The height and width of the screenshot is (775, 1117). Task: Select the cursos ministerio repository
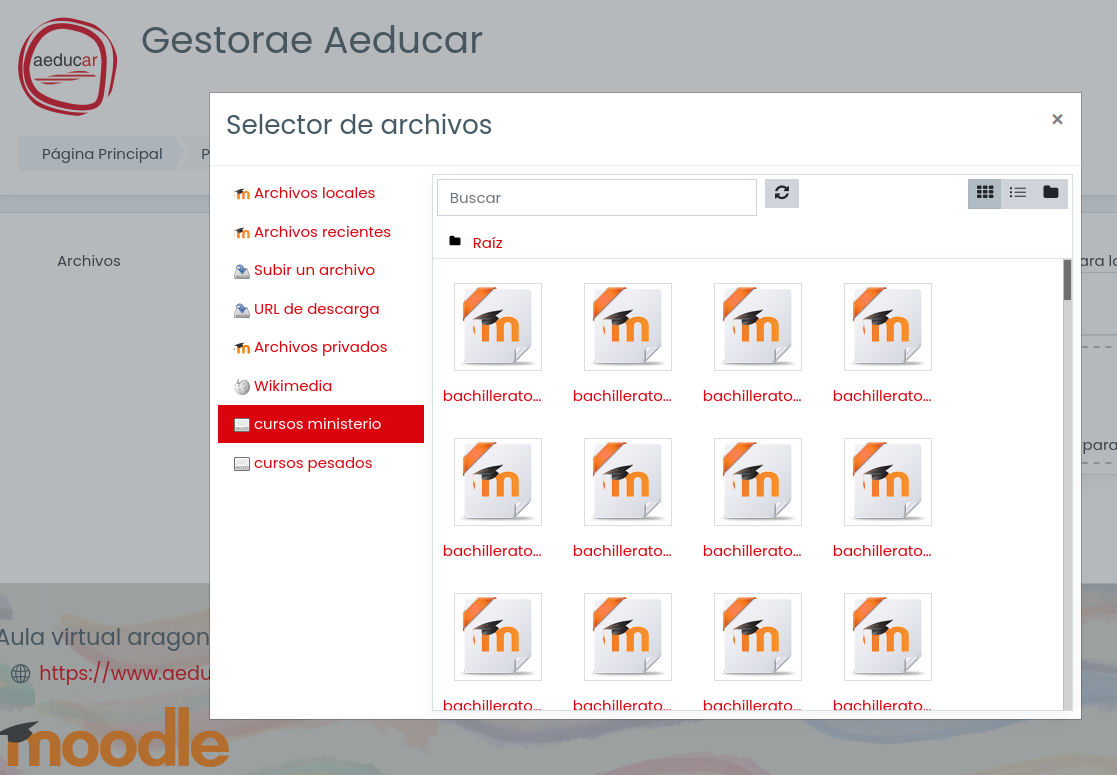[317, 424]
